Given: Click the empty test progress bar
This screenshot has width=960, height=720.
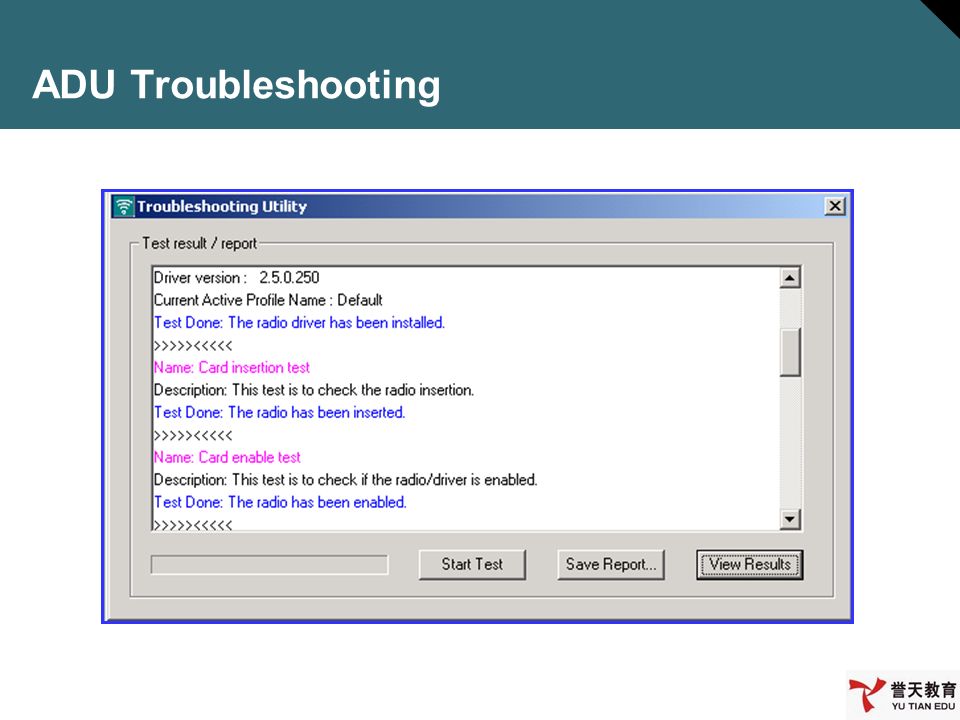Looking at the screenshot, I should pos(269,564).
